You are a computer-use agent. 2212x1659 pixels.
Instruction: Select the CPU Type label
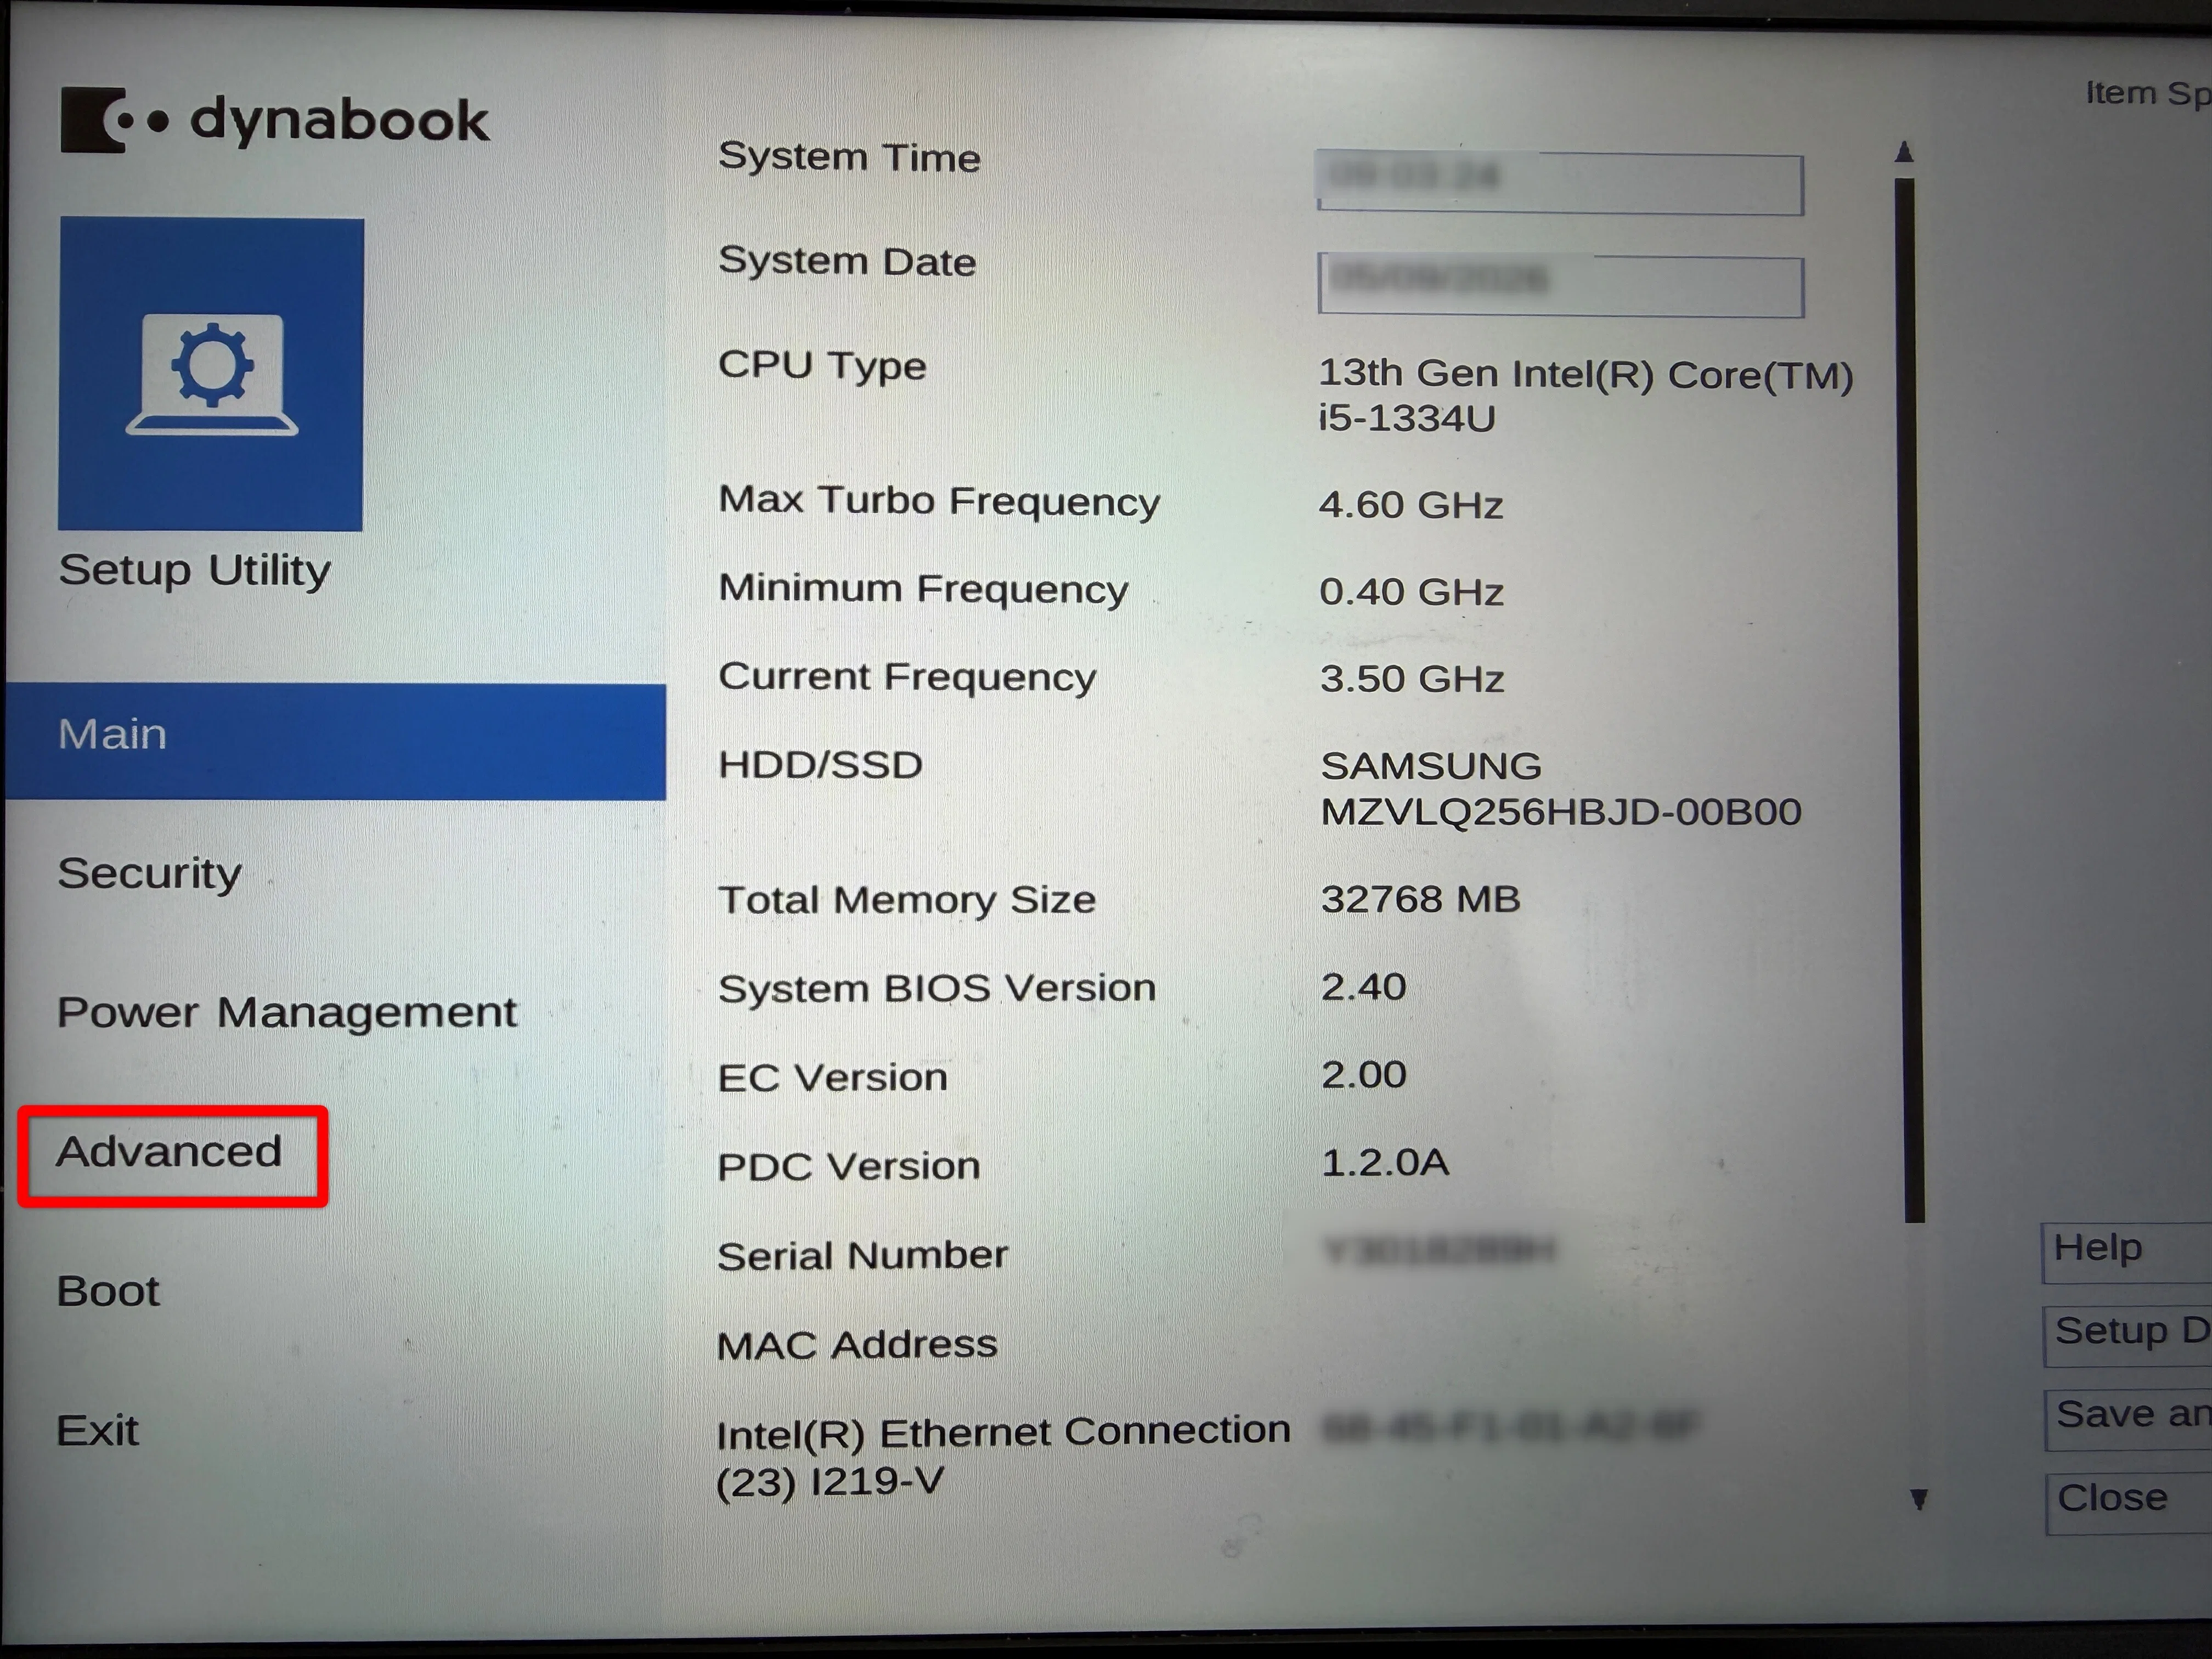[x=822, y=366]
